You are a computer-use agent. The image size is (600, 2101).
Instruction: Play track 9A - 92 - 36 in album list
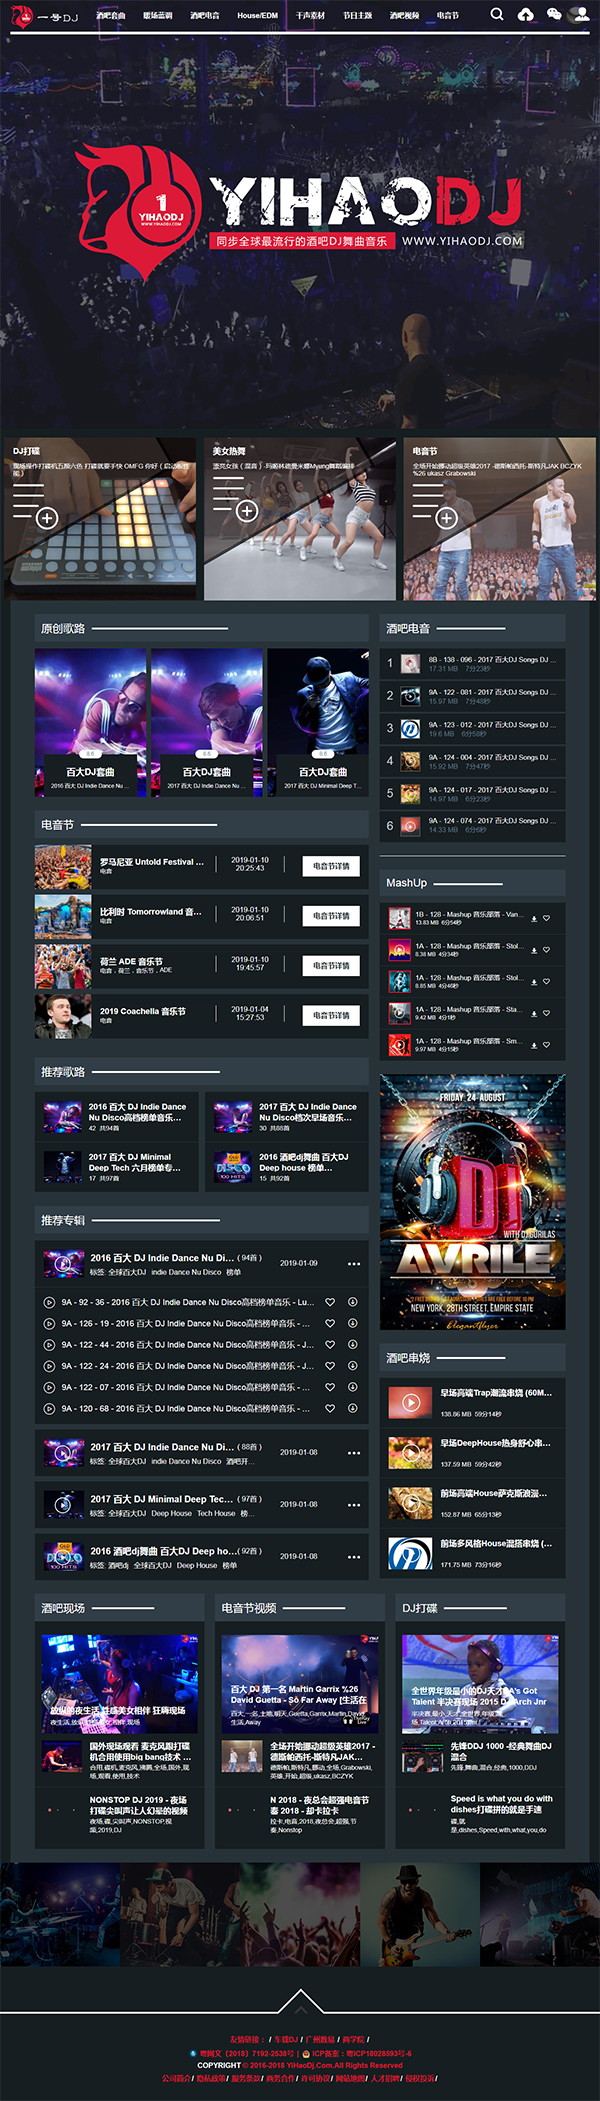coord(49,1302)
